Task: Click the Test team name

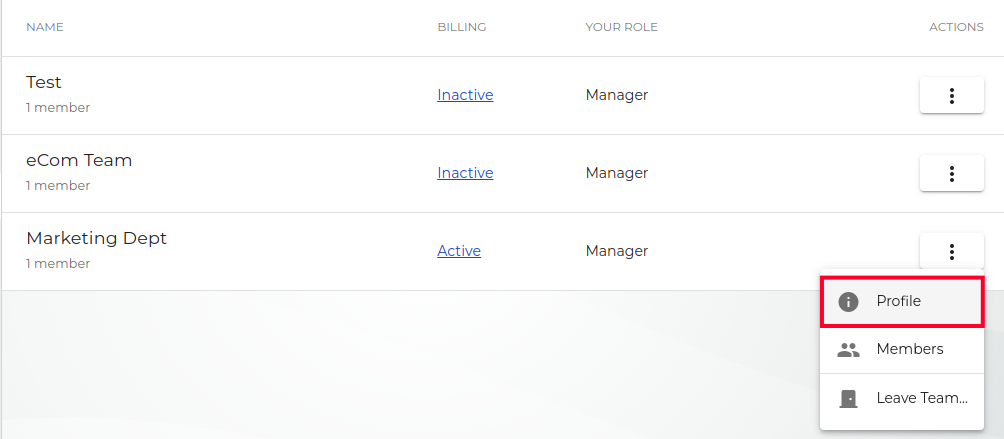Action: click(x=44, y=83)
